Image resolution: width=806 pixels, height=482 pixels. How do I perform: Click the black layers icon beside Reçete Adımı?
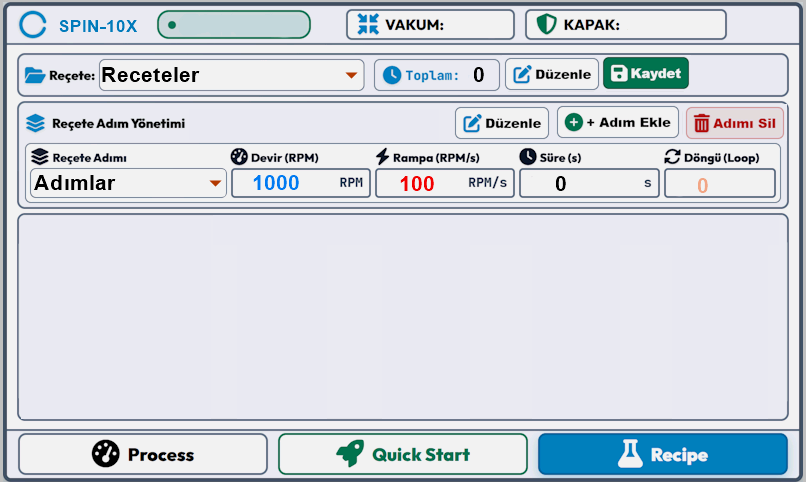[x=40, y=157]
